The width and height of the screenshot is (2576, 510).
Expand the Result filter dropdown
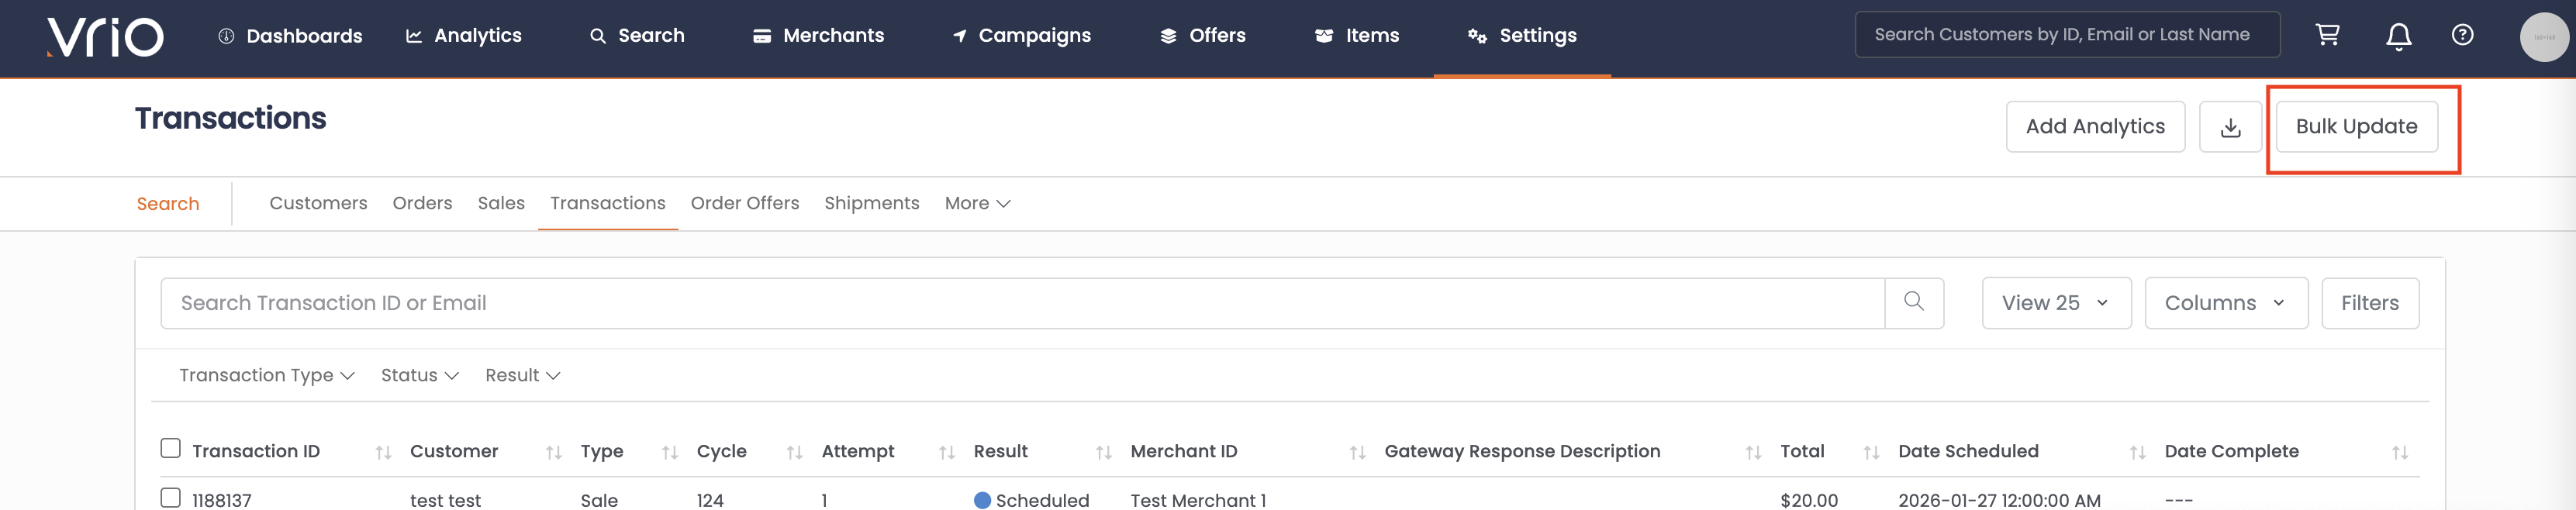pos(523,375)
